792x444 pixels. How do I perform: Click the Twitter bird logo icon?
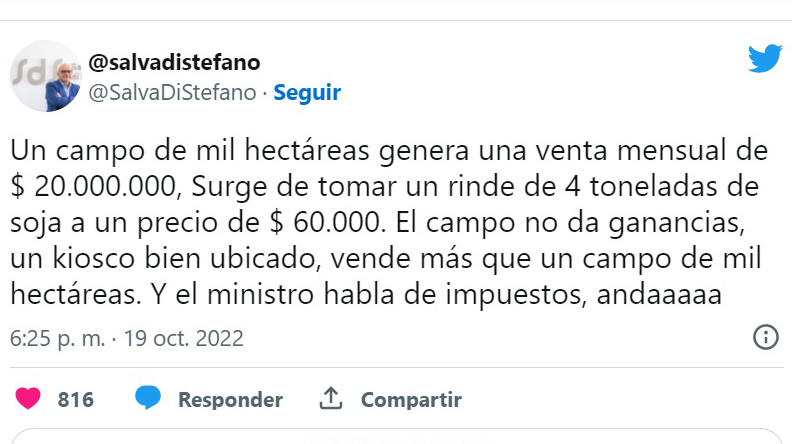(765, 59)
